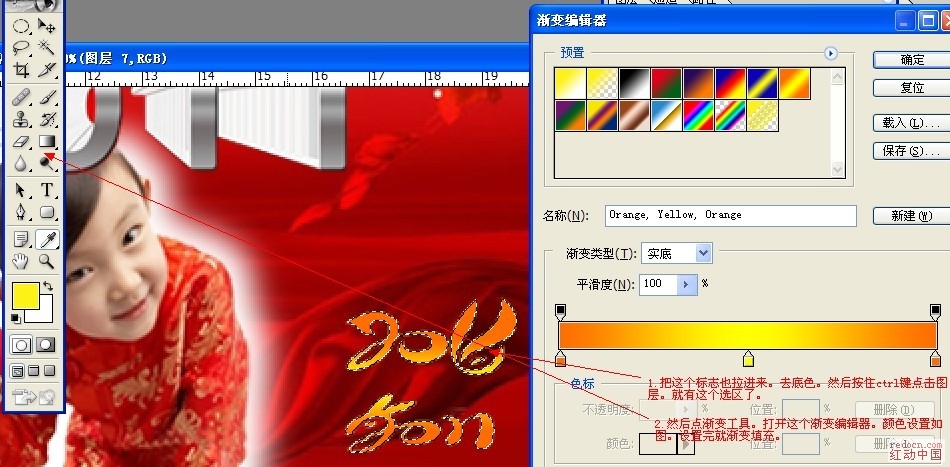Click presets list scroll-down arrow
Screen dimensions: 950x467
click(838, 170)
